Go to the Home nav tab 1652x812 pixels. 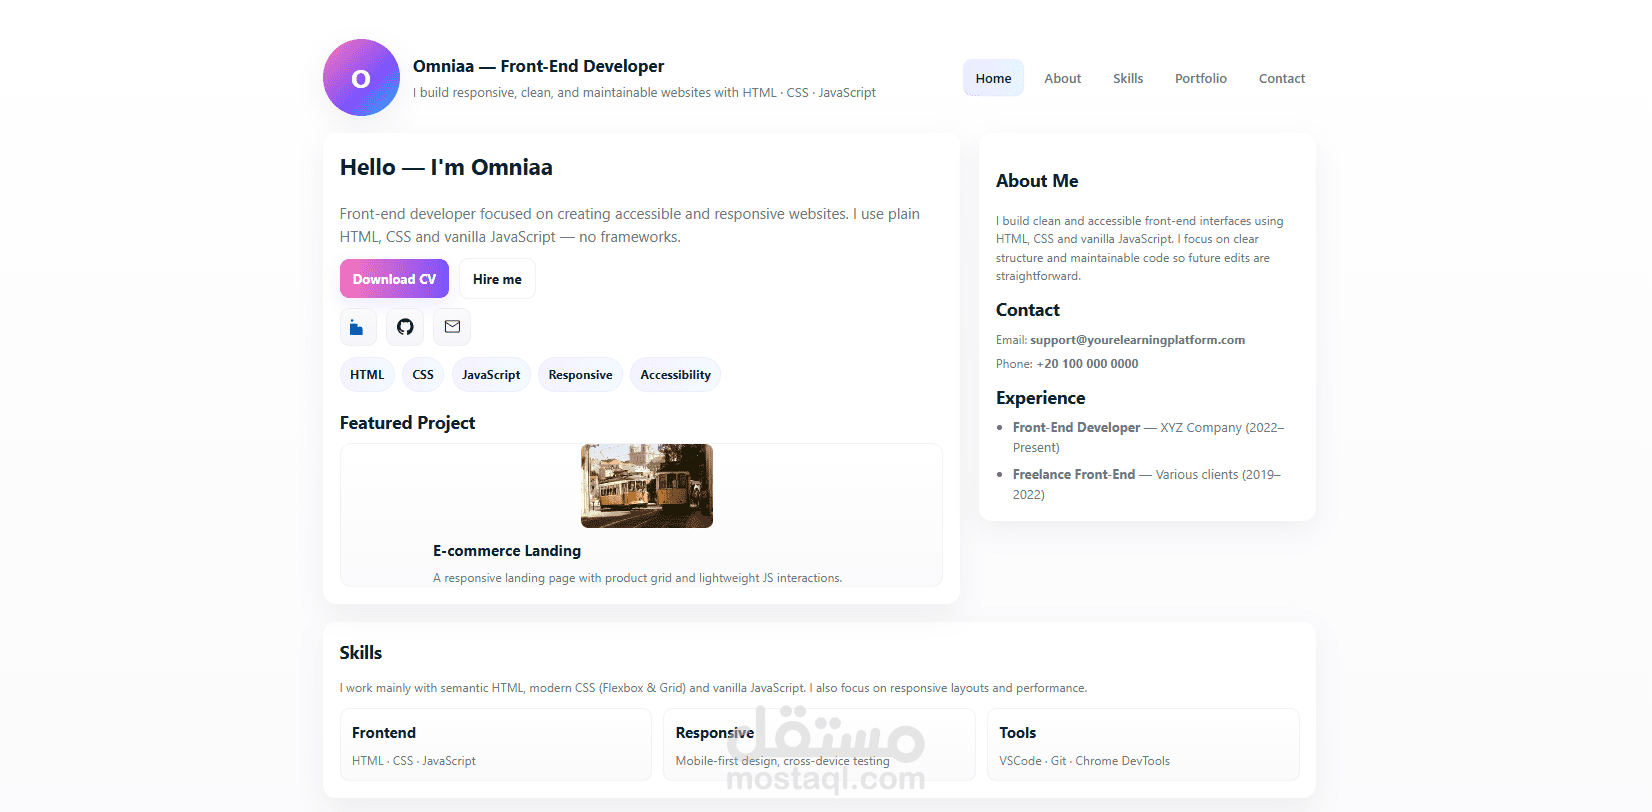[x=993, y=78]
